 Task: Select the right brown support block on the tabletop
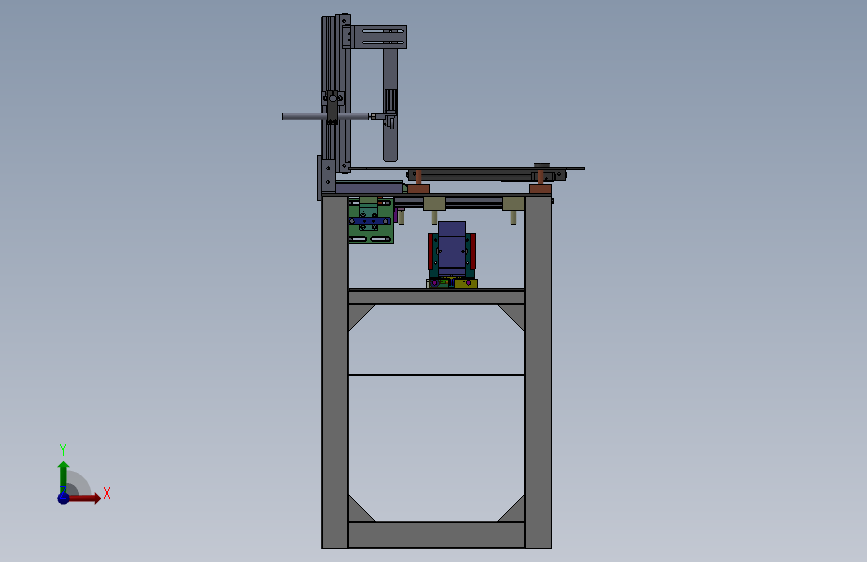[540, 189]
